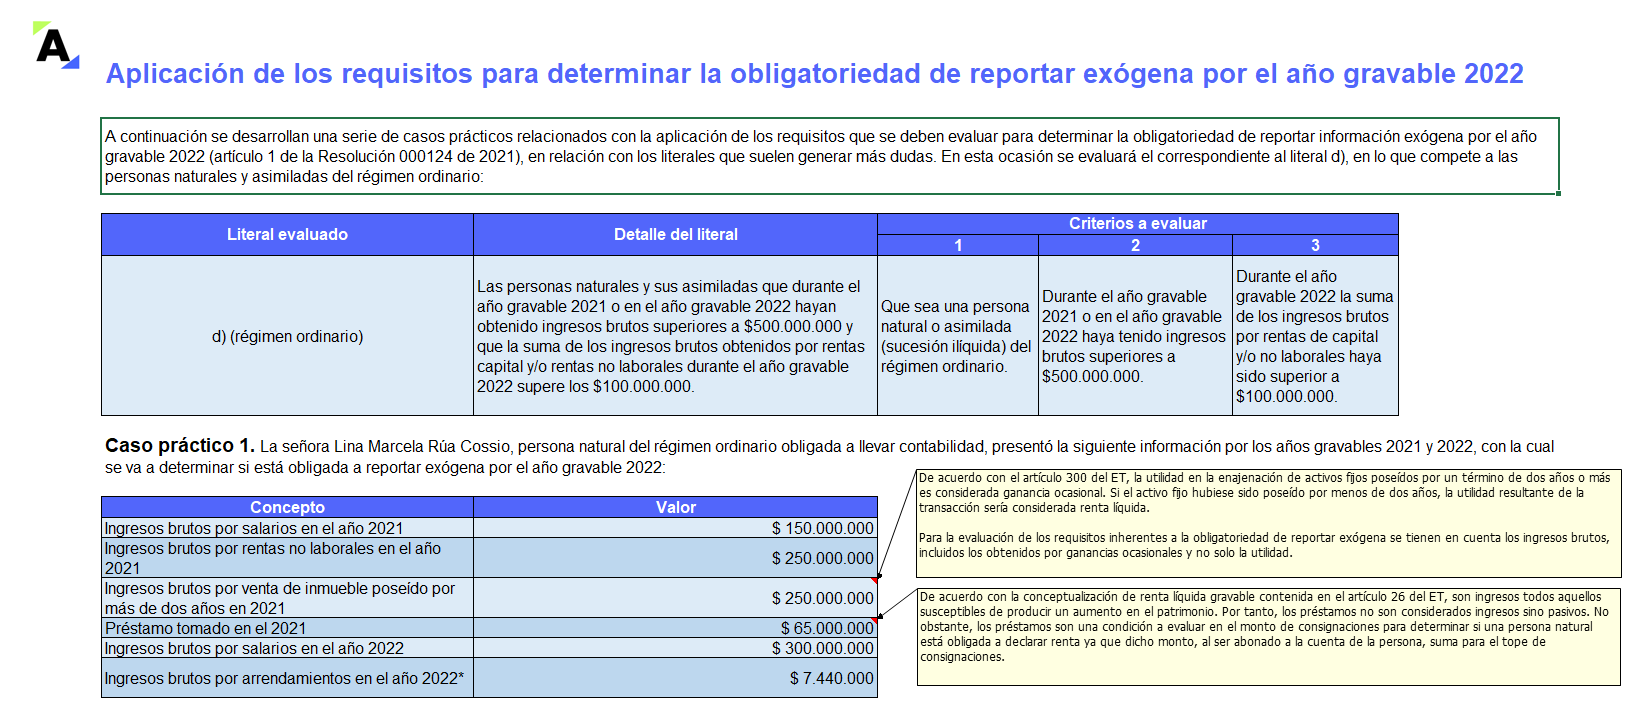
Task: Click criteria column header '2'
Action: pyautogui.click(x=1136, y=245)
